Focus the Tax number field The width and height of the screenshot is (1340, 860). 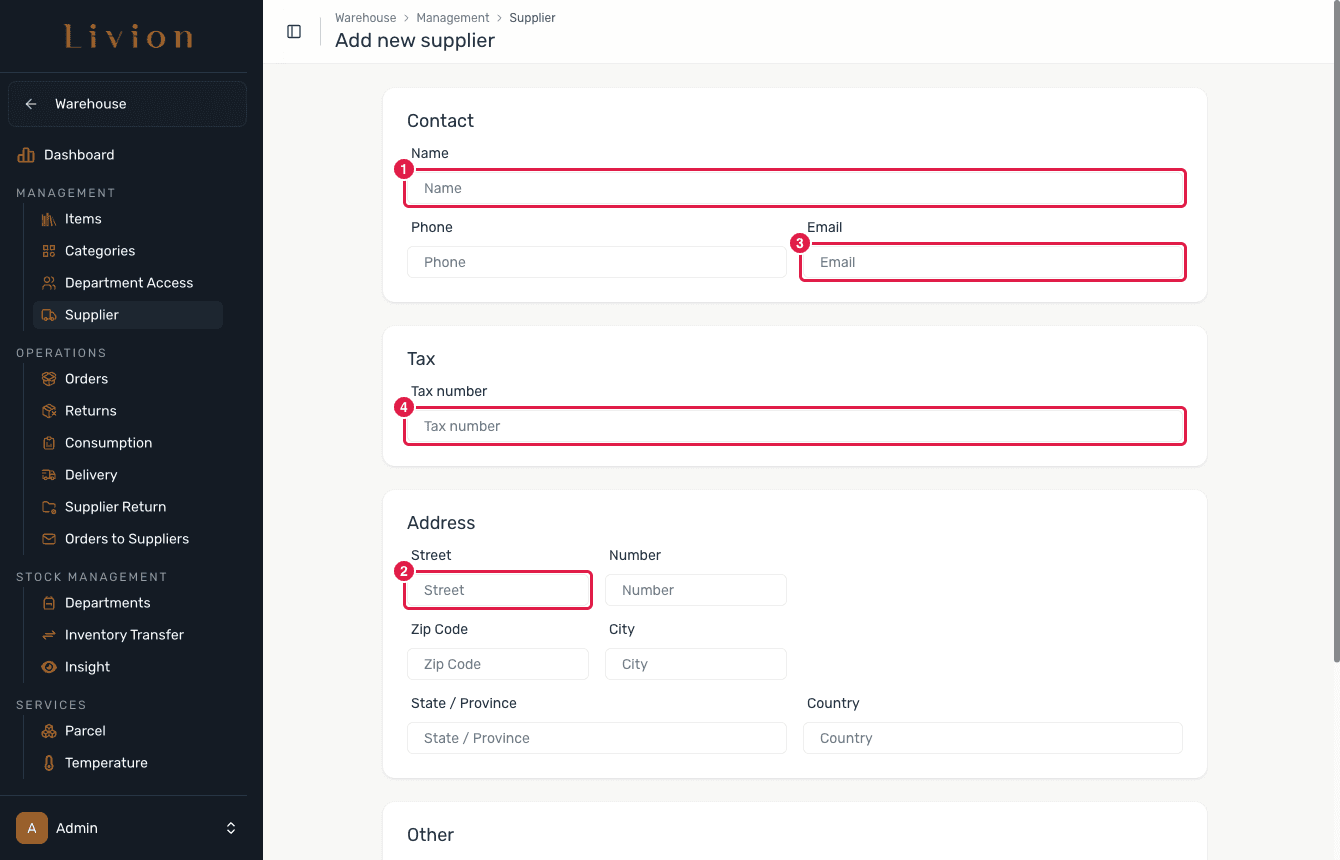click(795, 426)
